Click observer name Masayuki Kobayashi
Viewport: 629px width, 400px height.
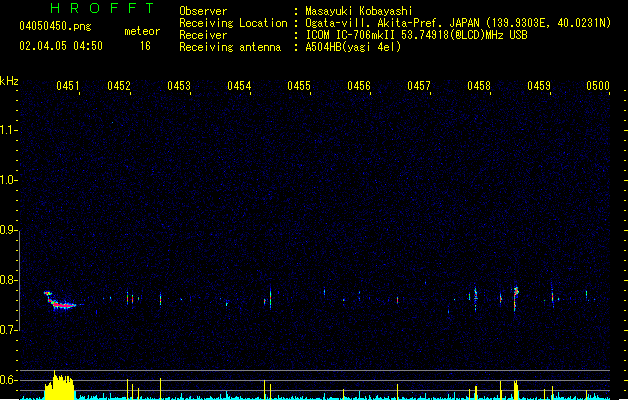[x=359, y=11]
